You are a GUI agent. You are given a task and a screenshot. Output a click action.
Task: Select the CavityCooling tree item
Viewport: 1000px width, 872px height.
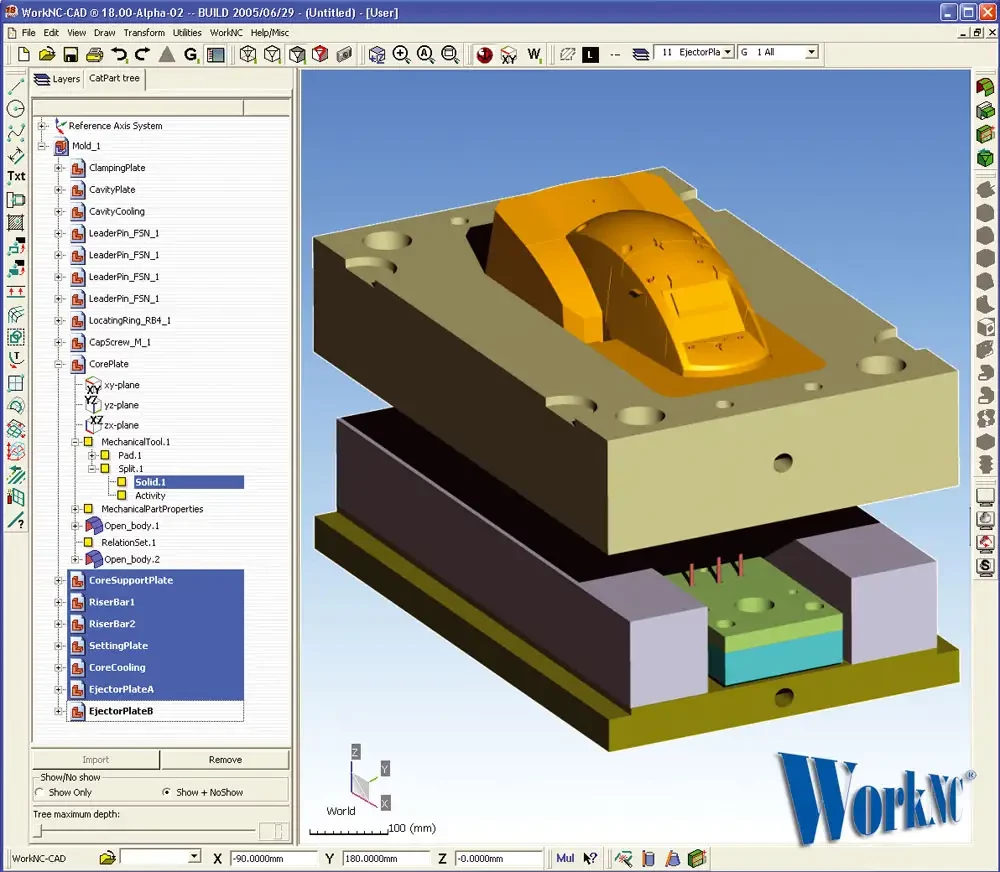tap(117, 211)
